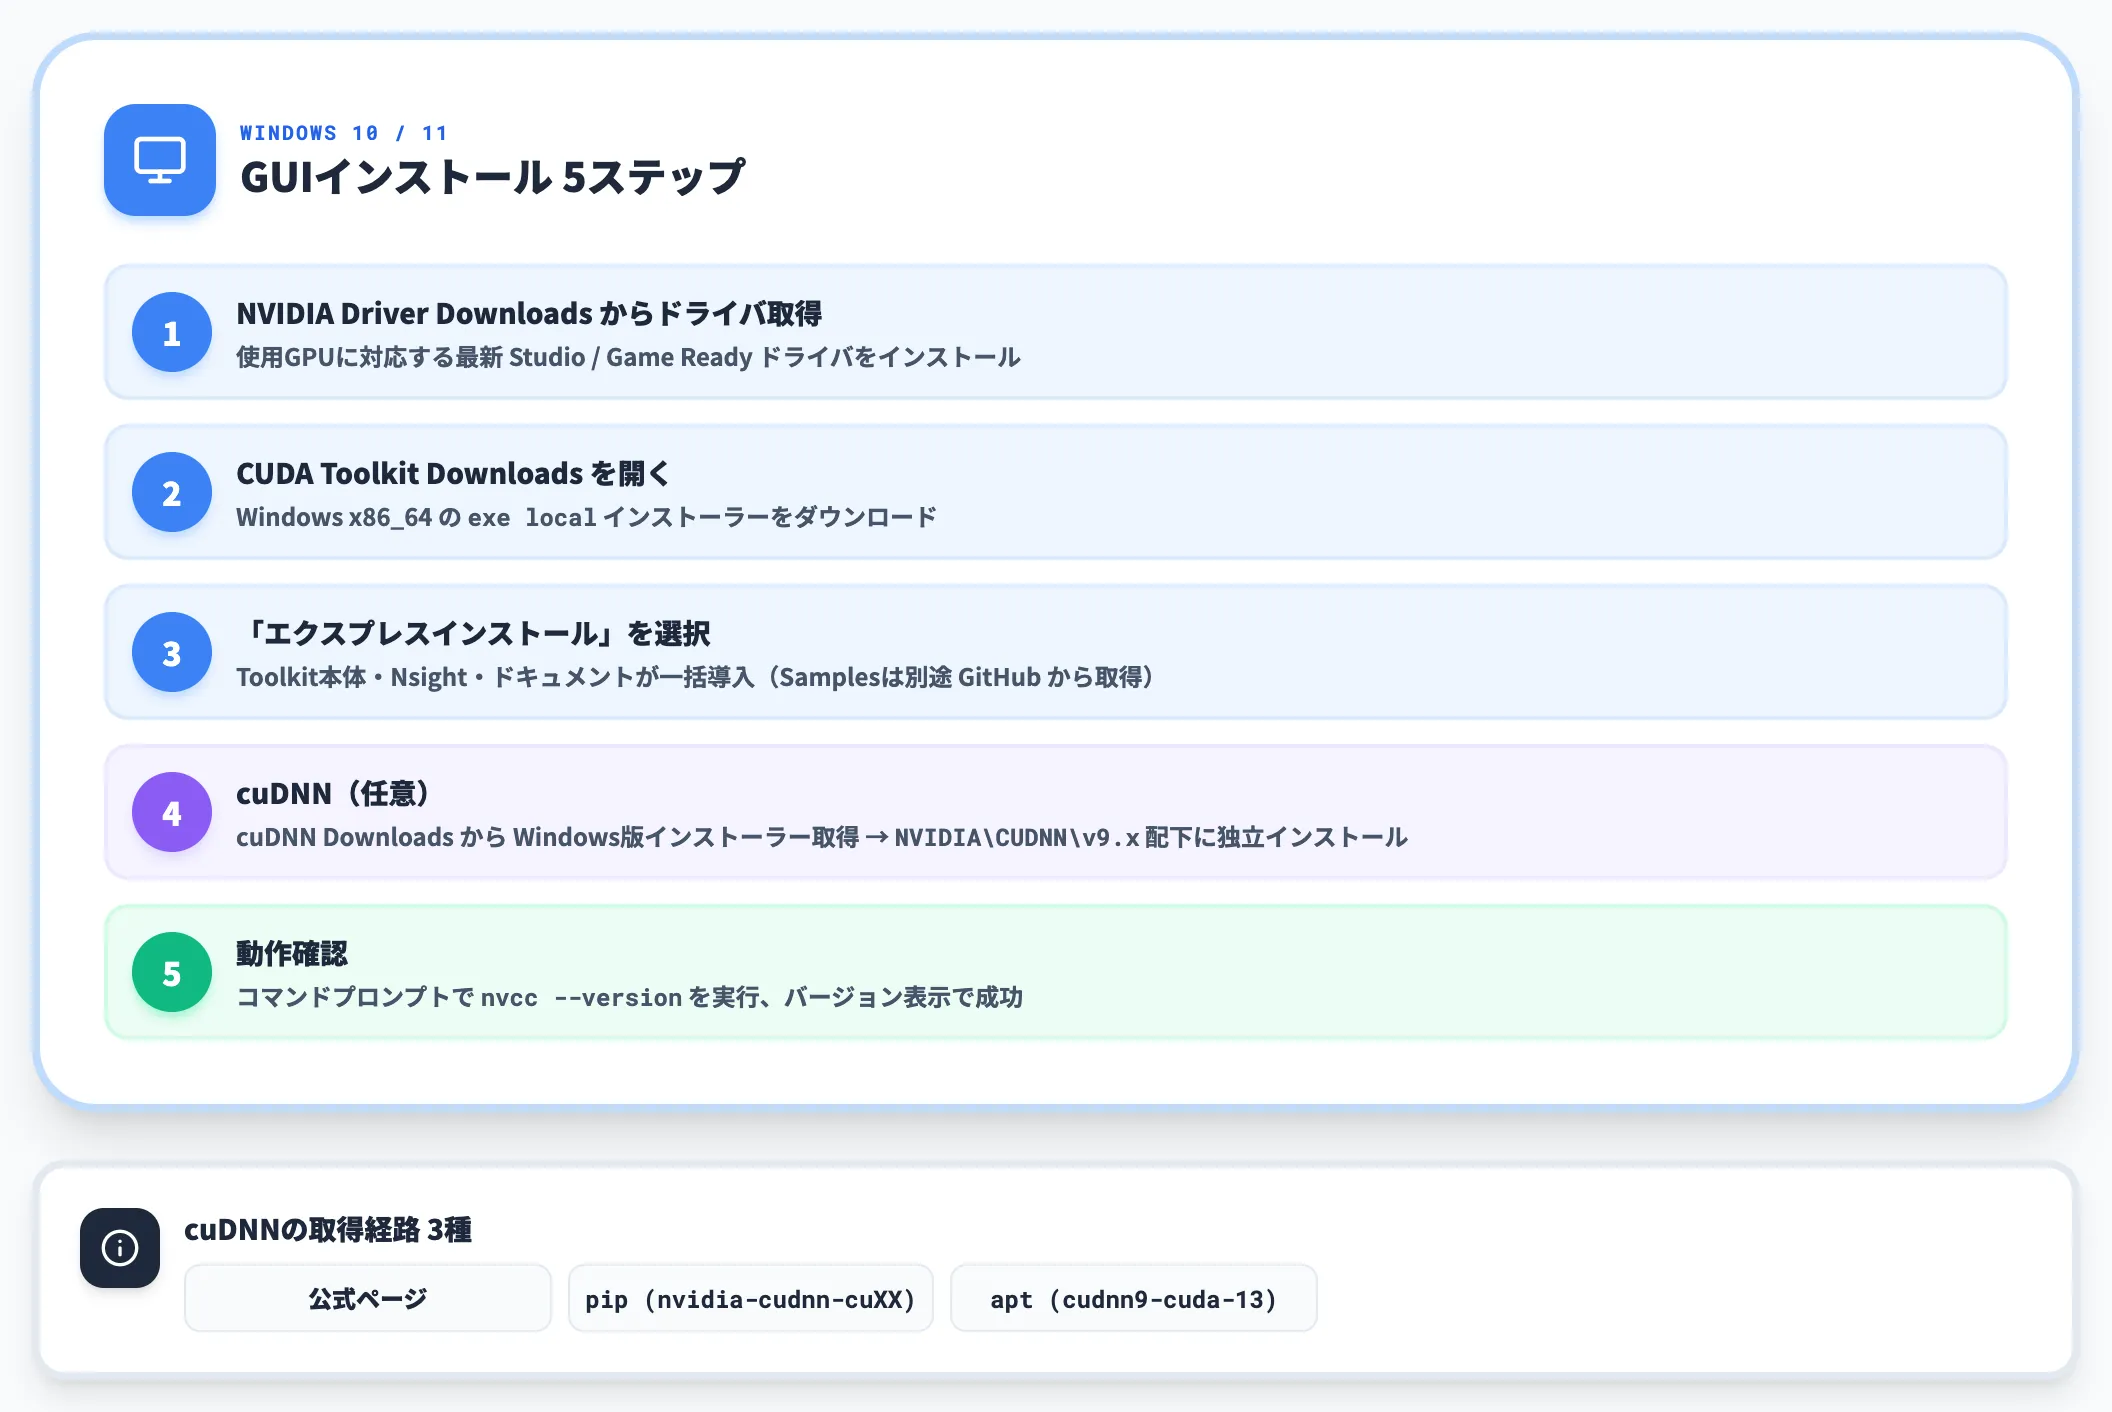Click the Studio / Game Ready driver description
The width and height of the screenshot is (2112, 1412).
click(628, 357)
